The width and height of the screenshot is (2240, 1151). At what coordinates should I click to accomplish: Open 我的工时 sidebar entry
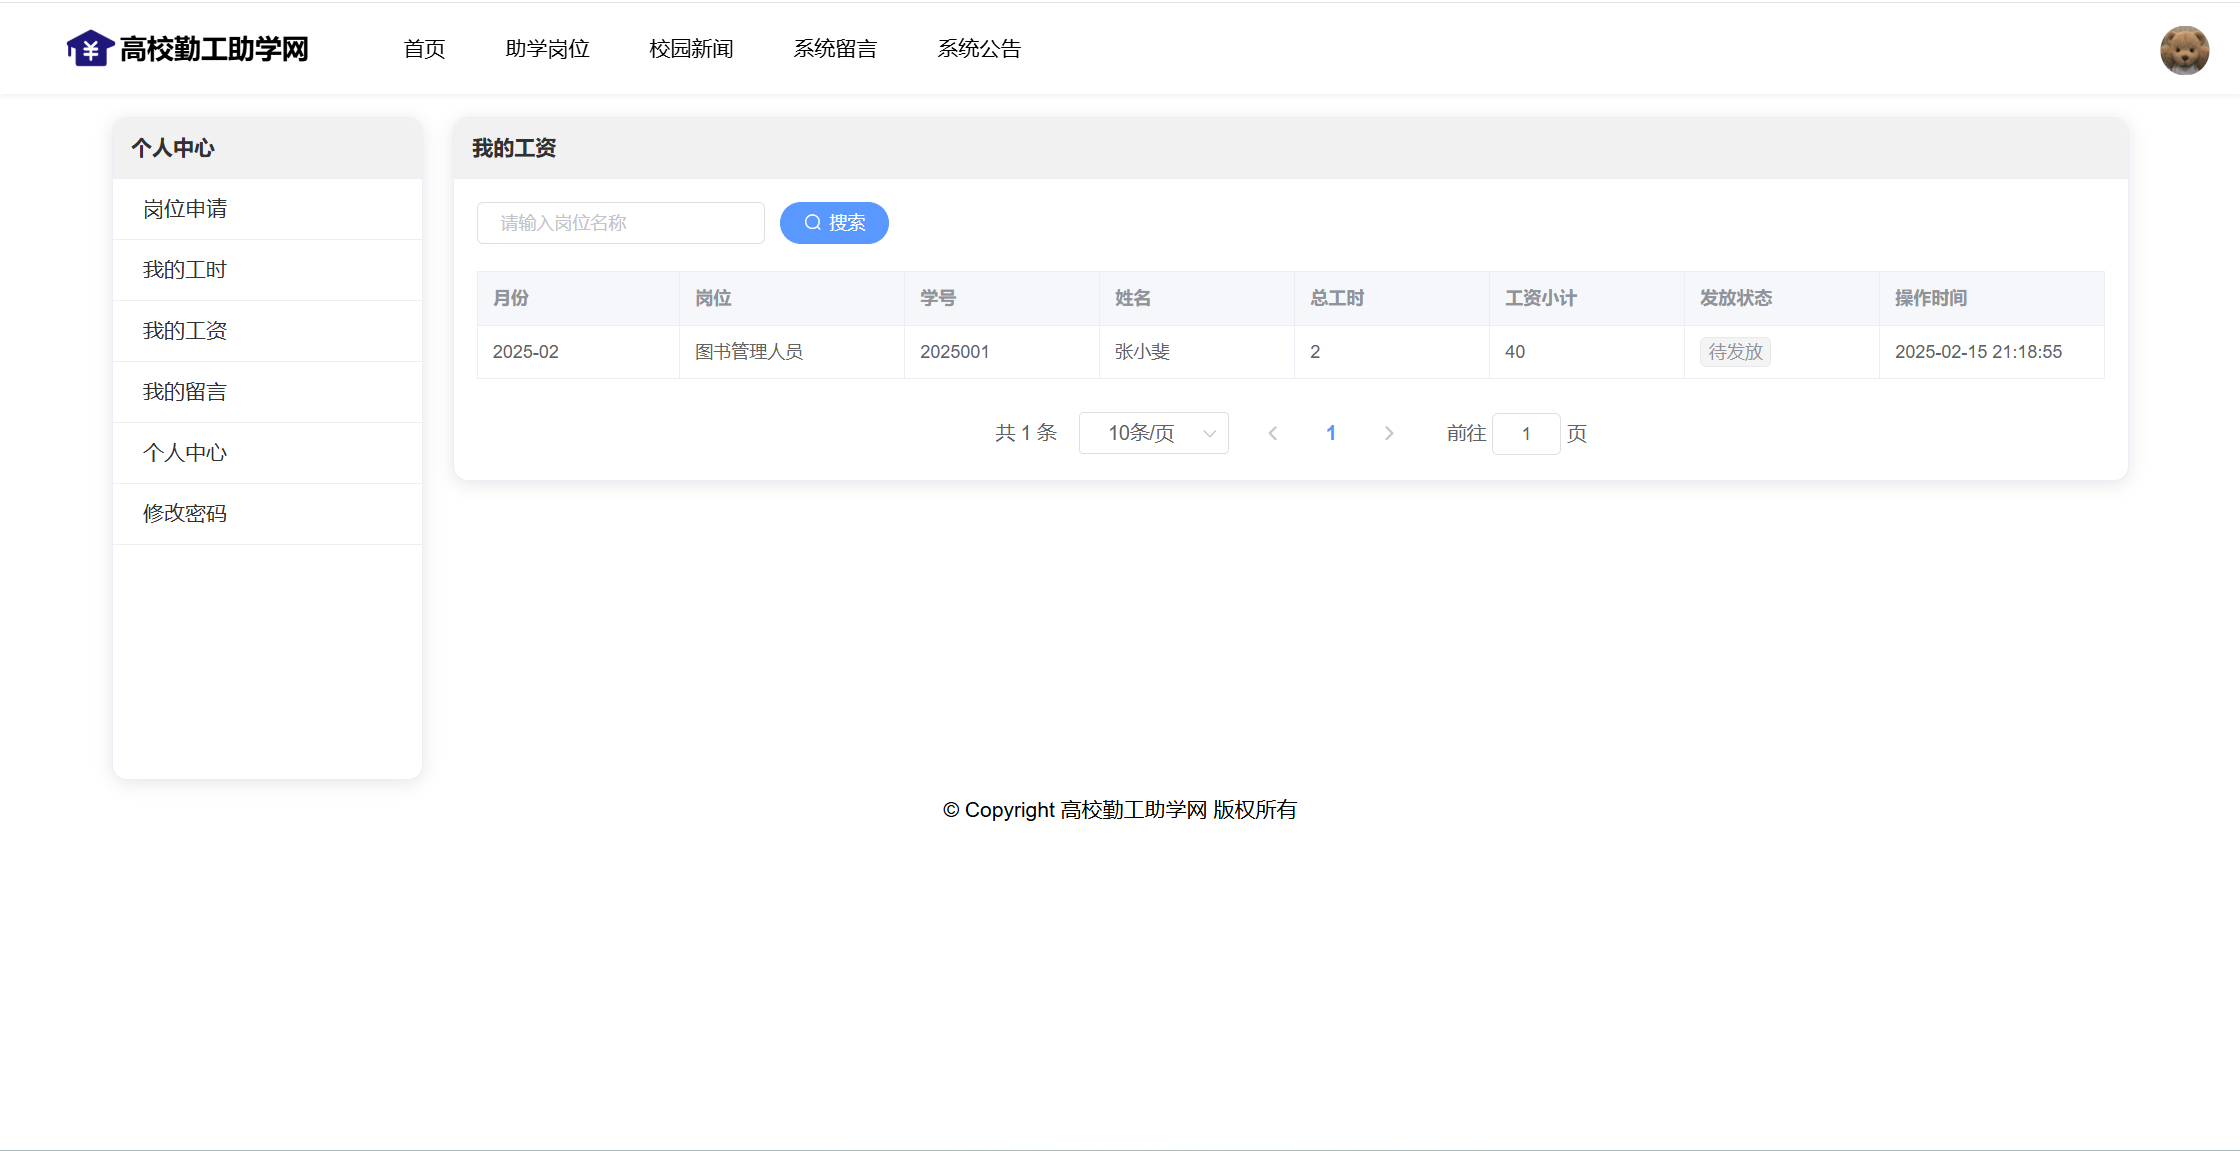click(x=185, y=270)
